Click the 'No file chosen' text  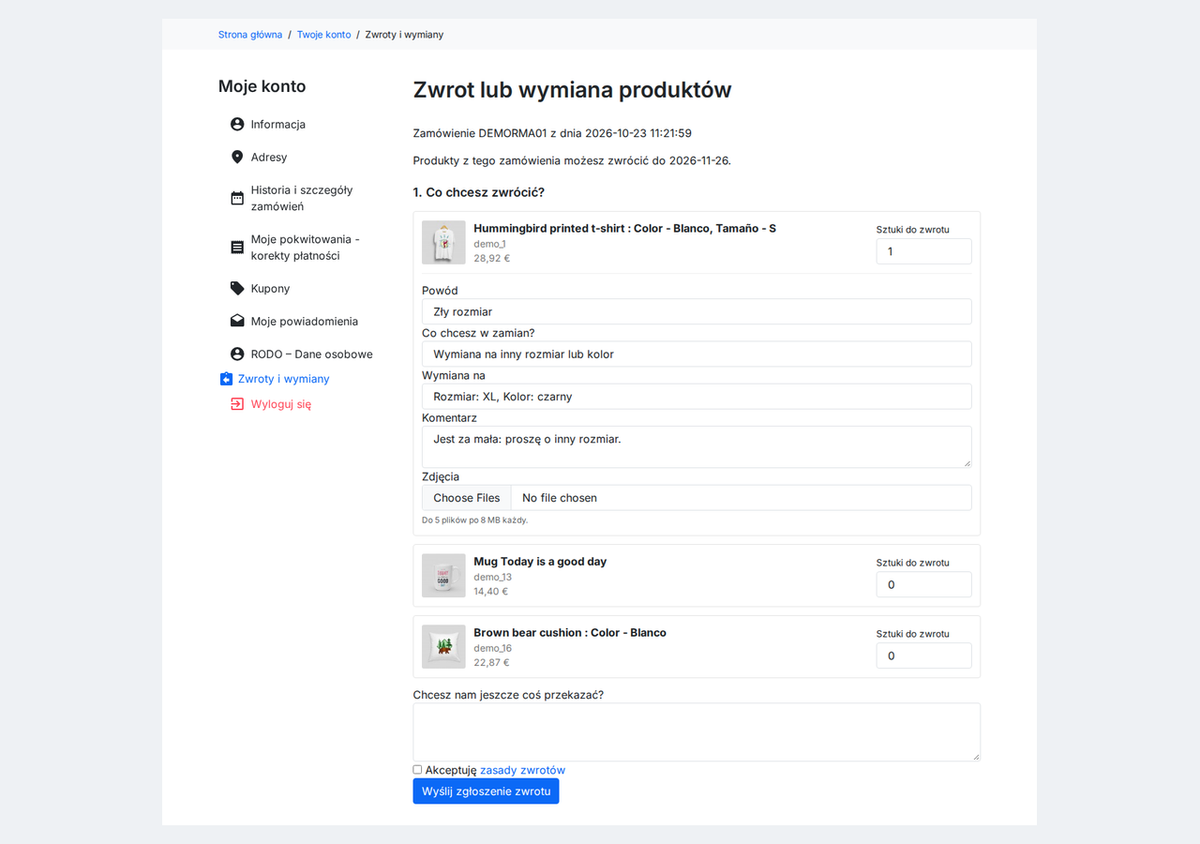pos(560,498)
